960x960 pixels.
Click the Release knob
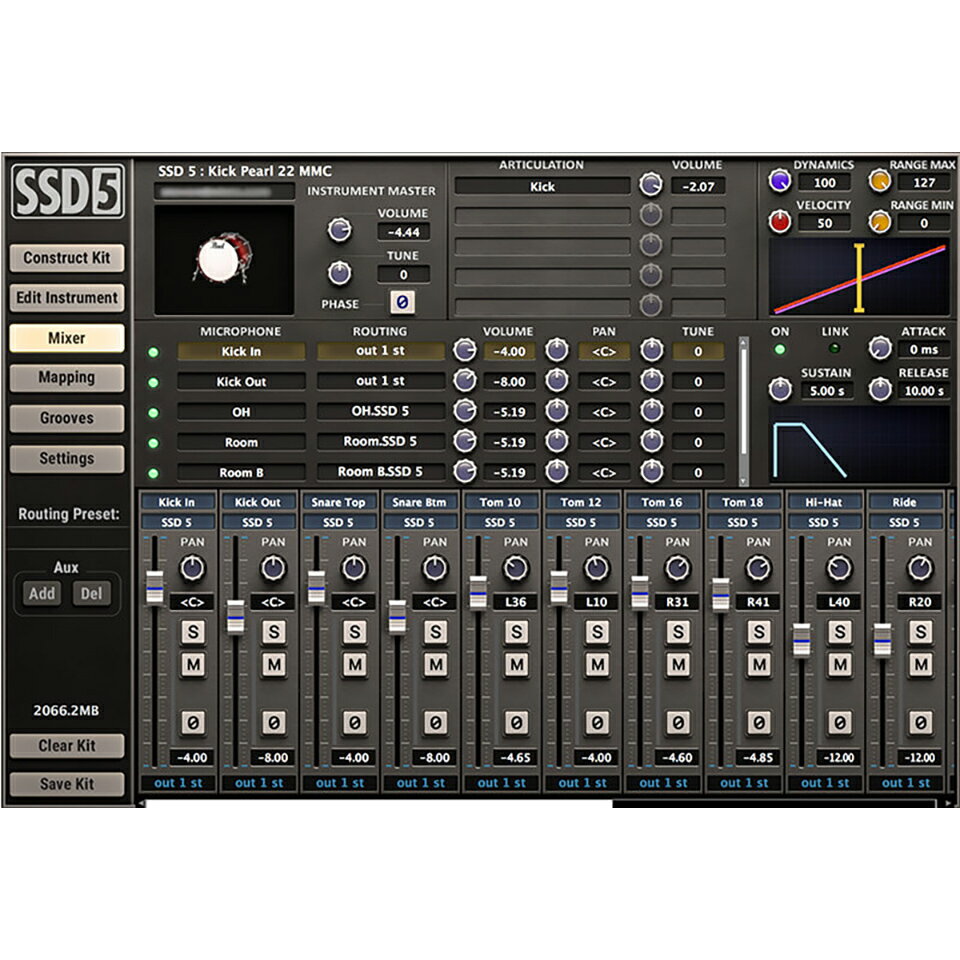pos(880,389)
